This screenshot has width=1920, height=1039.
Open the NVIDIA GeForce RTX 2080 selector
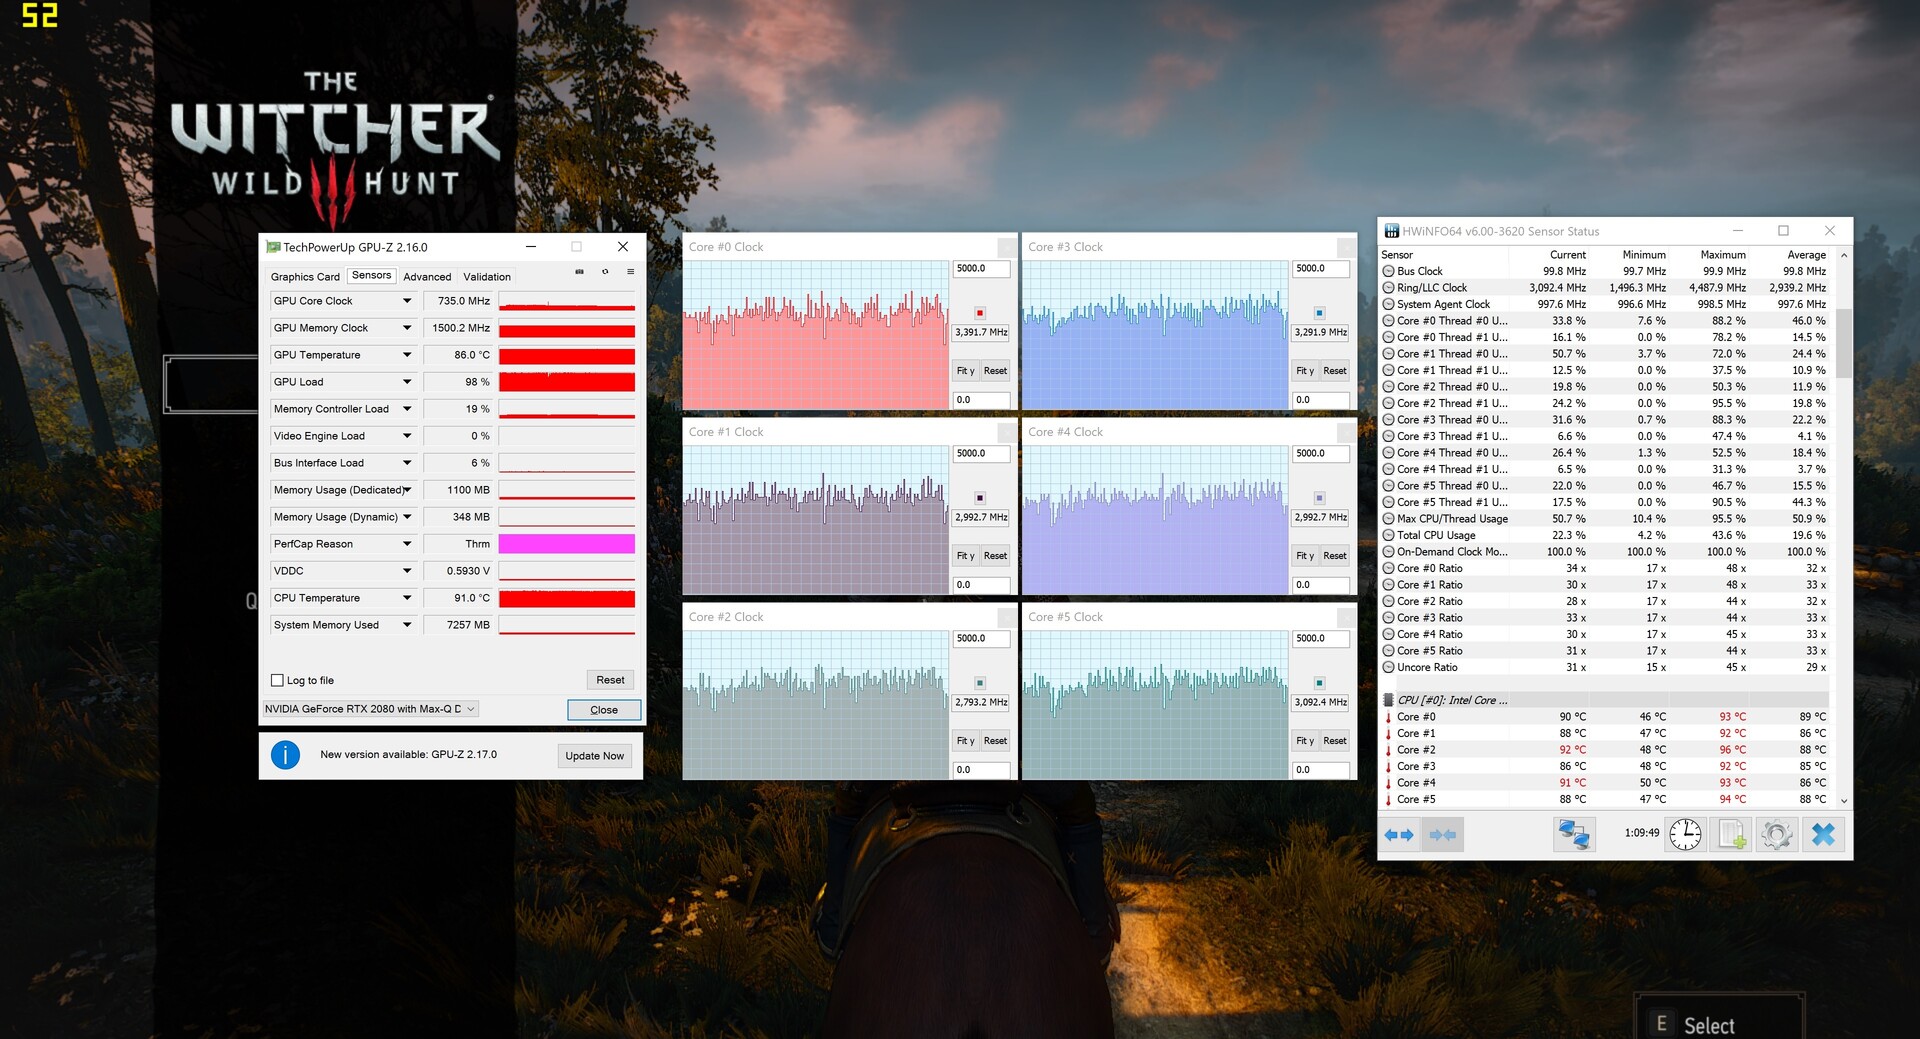tap(370, 709)
